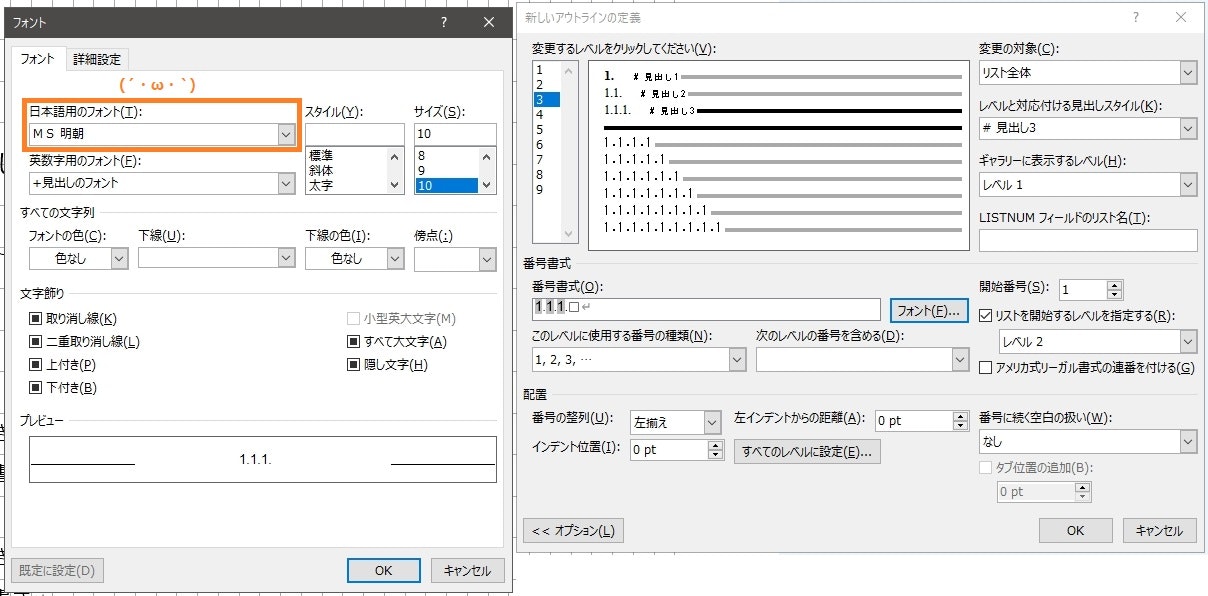
Task: Click the フォント(F)... button
Action: (930, 310)
